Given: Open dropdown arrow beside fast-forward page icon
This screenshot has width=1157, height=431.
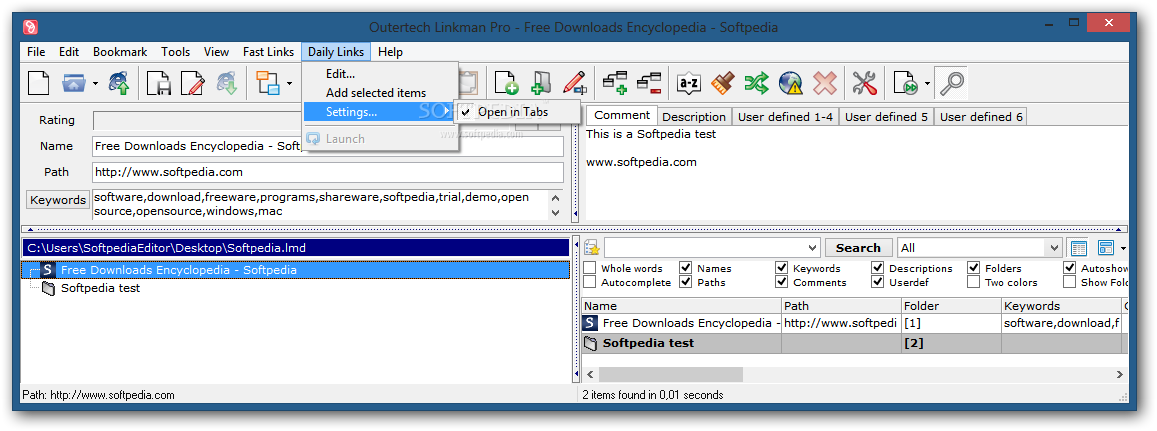Looking at the screenshot, I should click(927, 83).
